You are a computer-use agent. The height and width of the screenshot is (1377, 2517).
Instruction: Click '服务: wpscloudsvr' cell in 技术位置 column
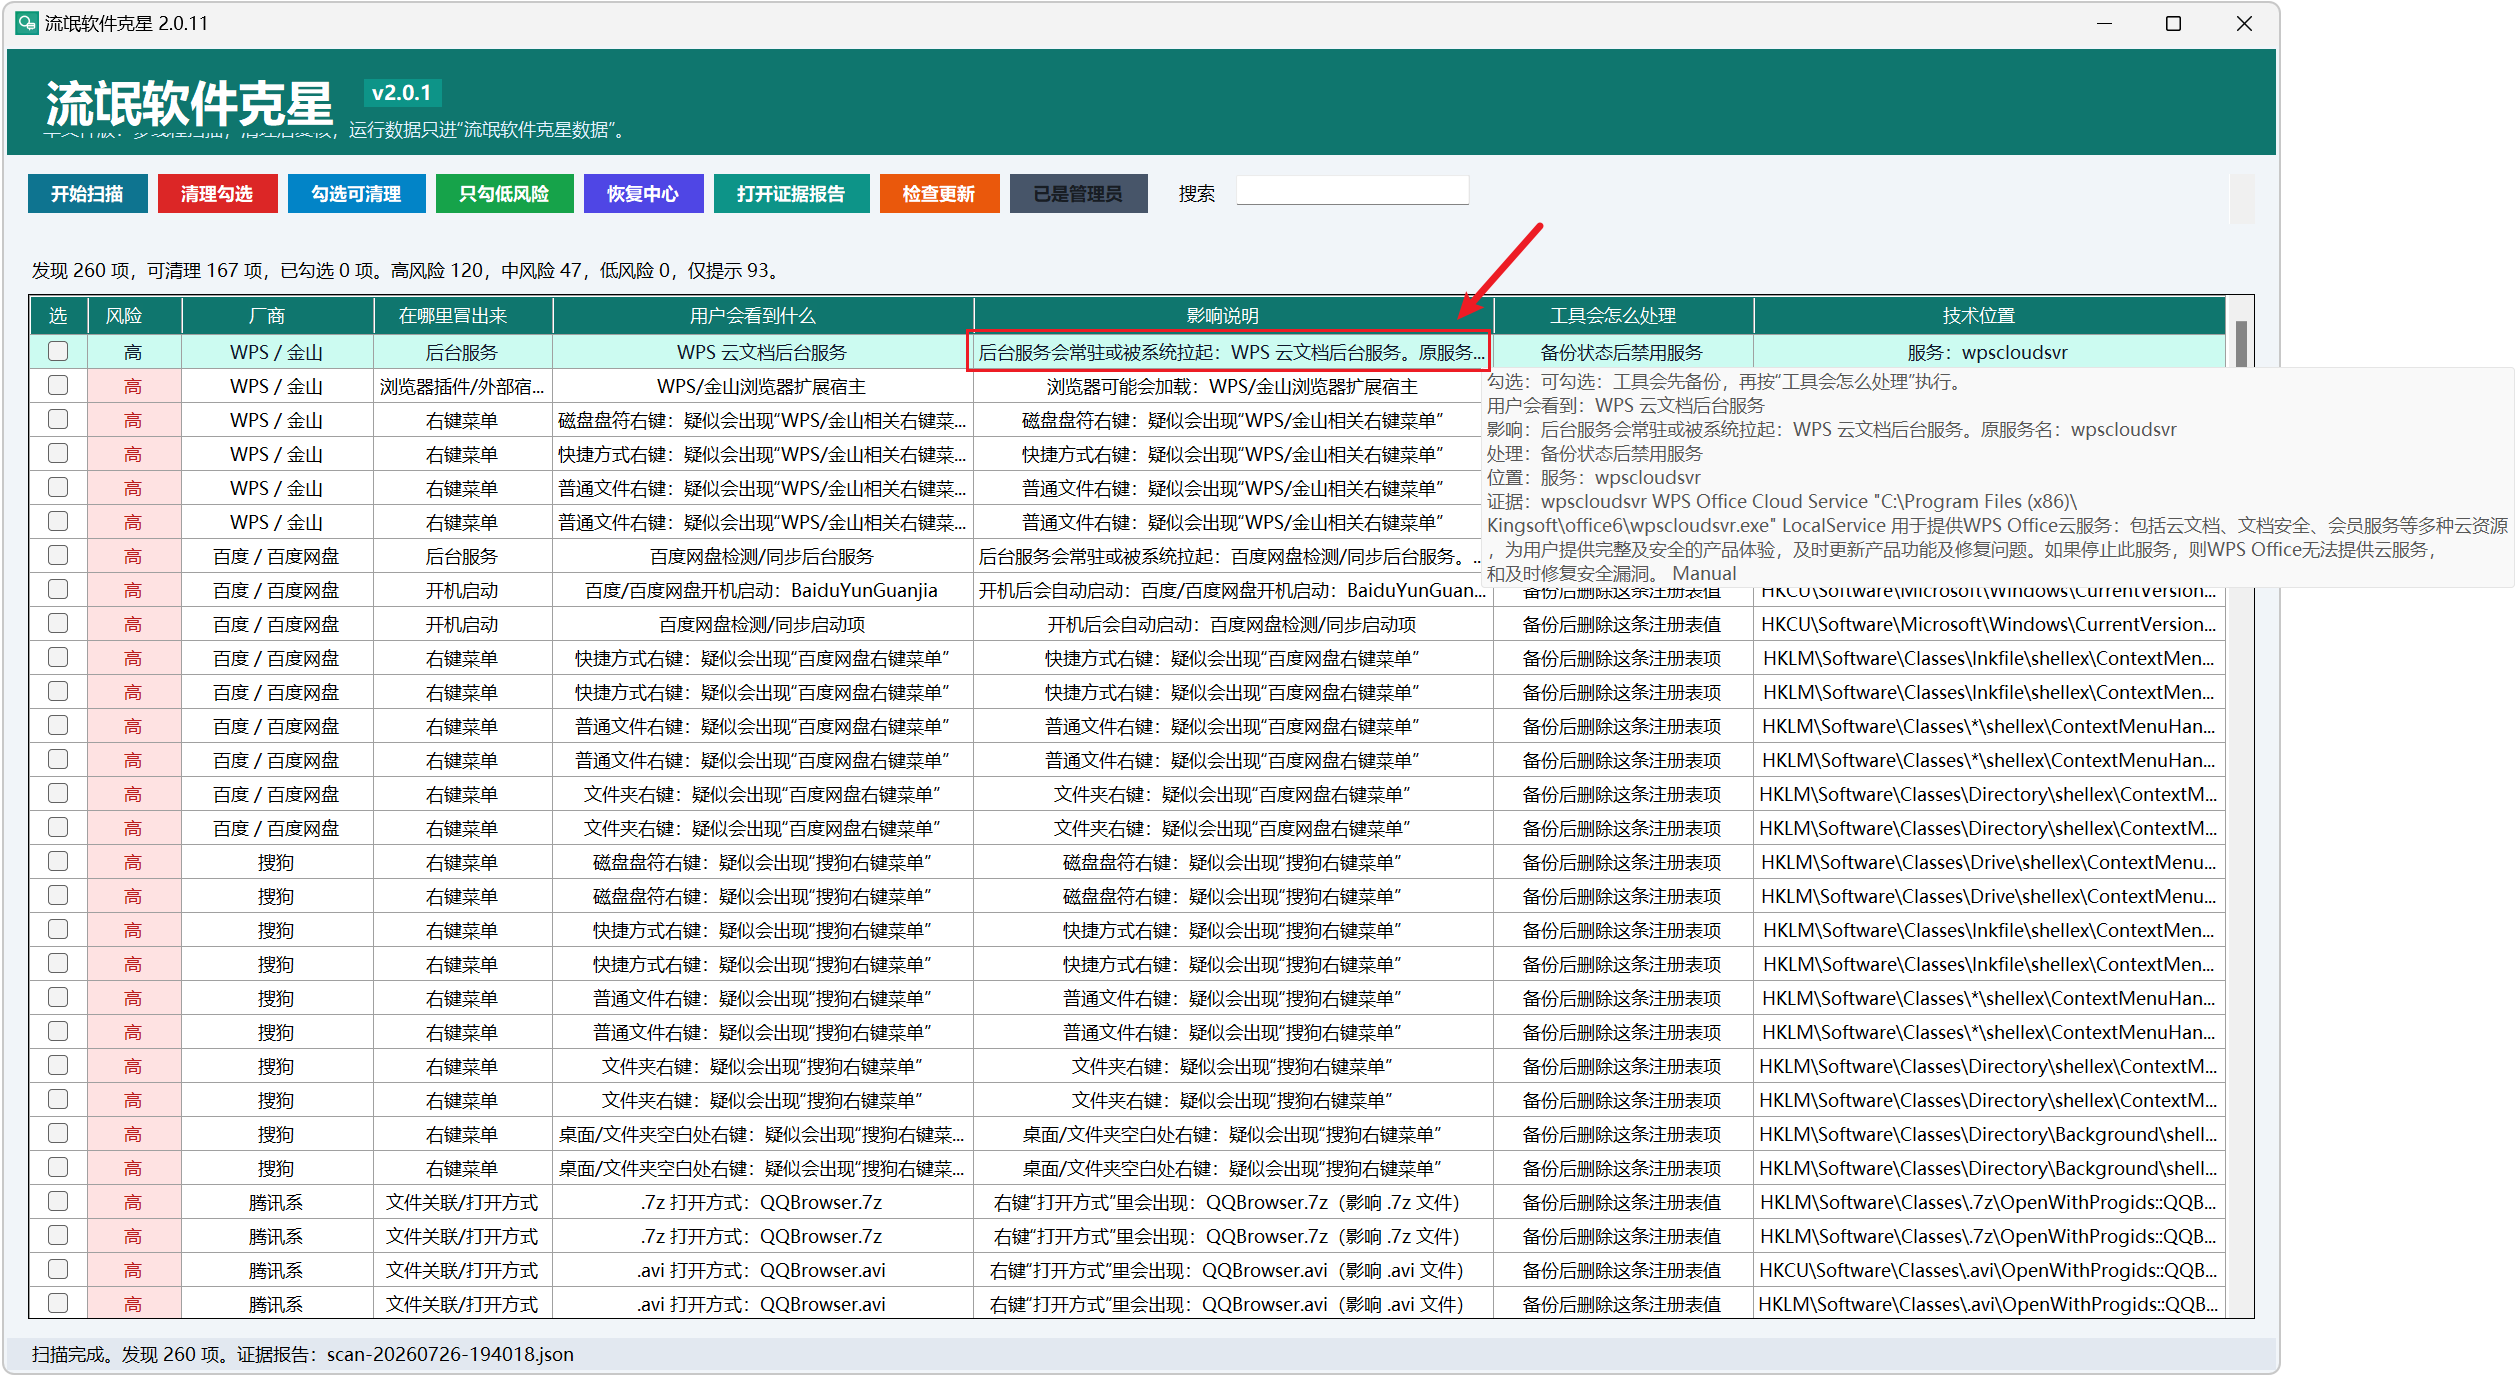coord(1988,352)
